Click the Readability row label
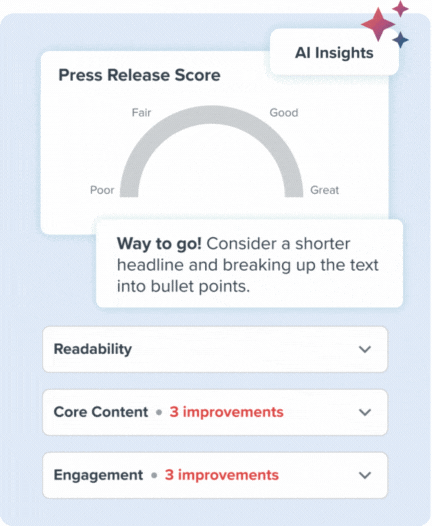 click(93, 349)
